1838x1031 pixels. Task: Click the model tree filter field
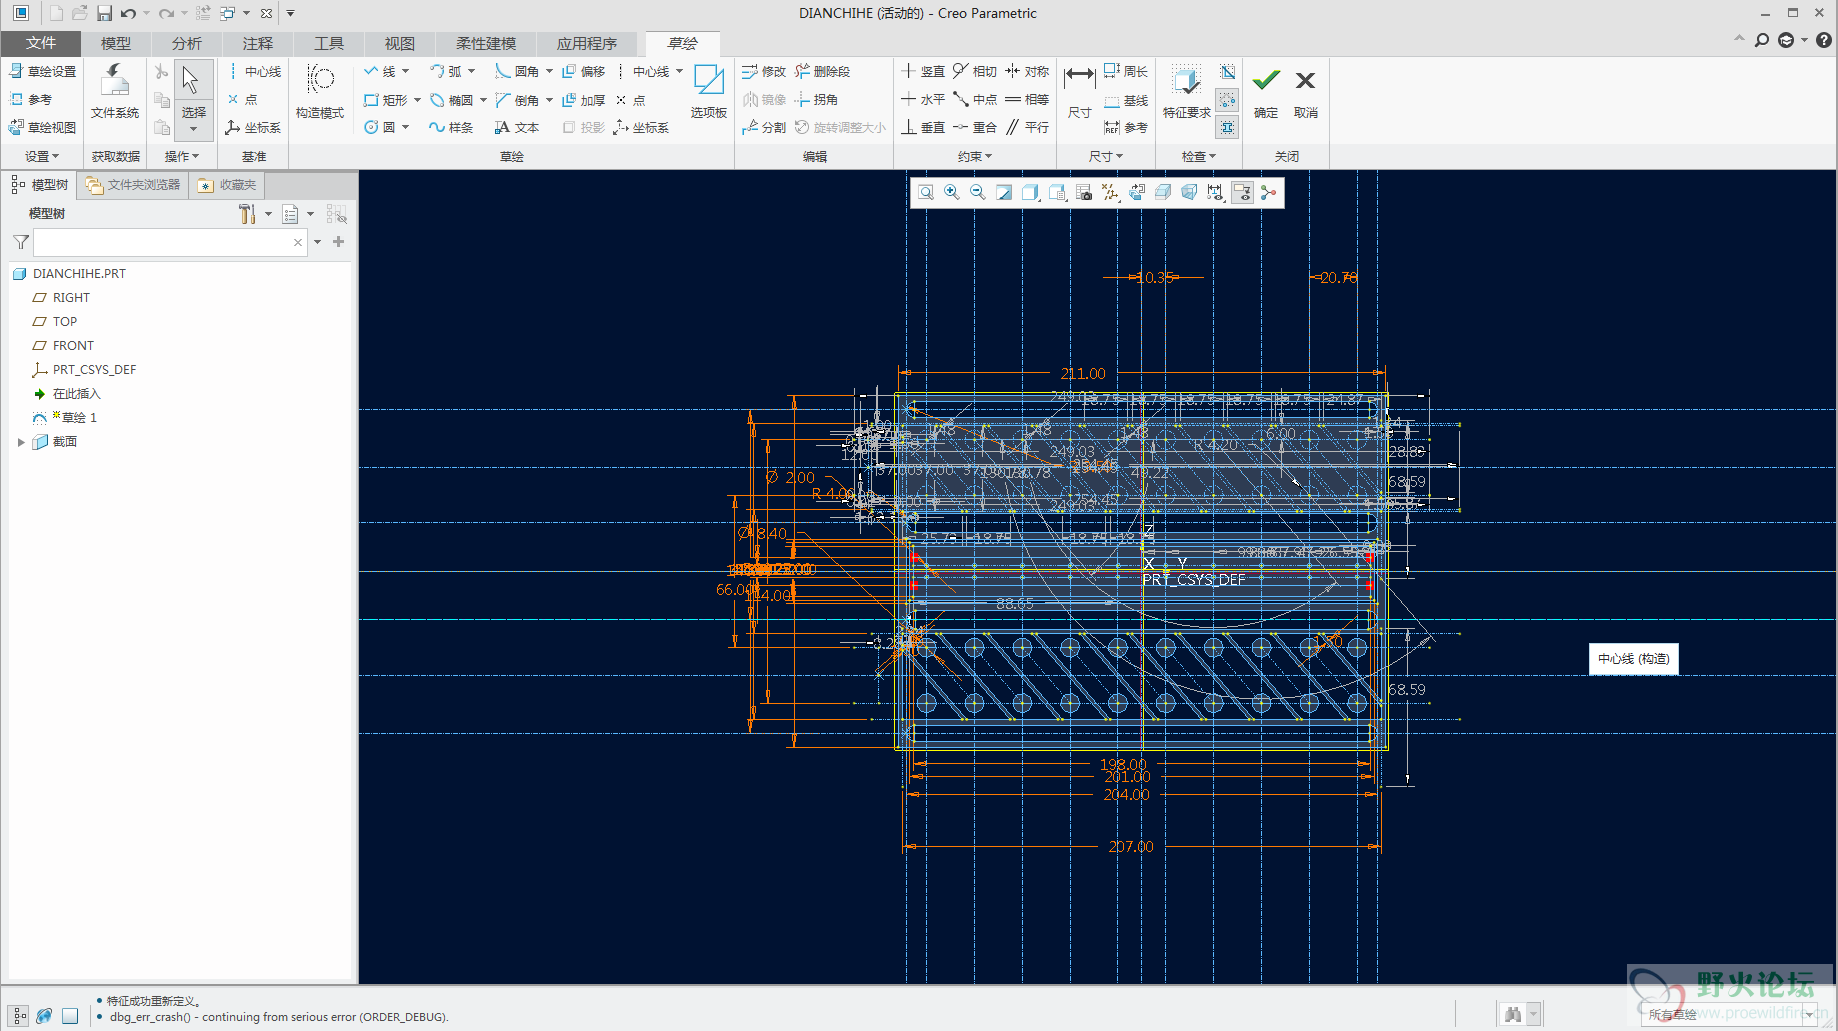(170, 242)
